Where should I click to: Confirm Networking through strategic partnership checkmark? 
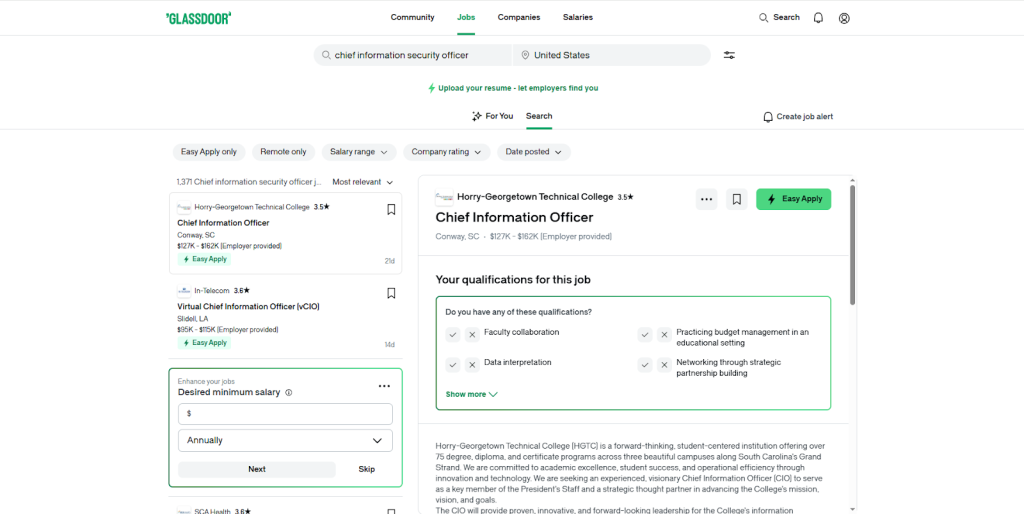645,365
